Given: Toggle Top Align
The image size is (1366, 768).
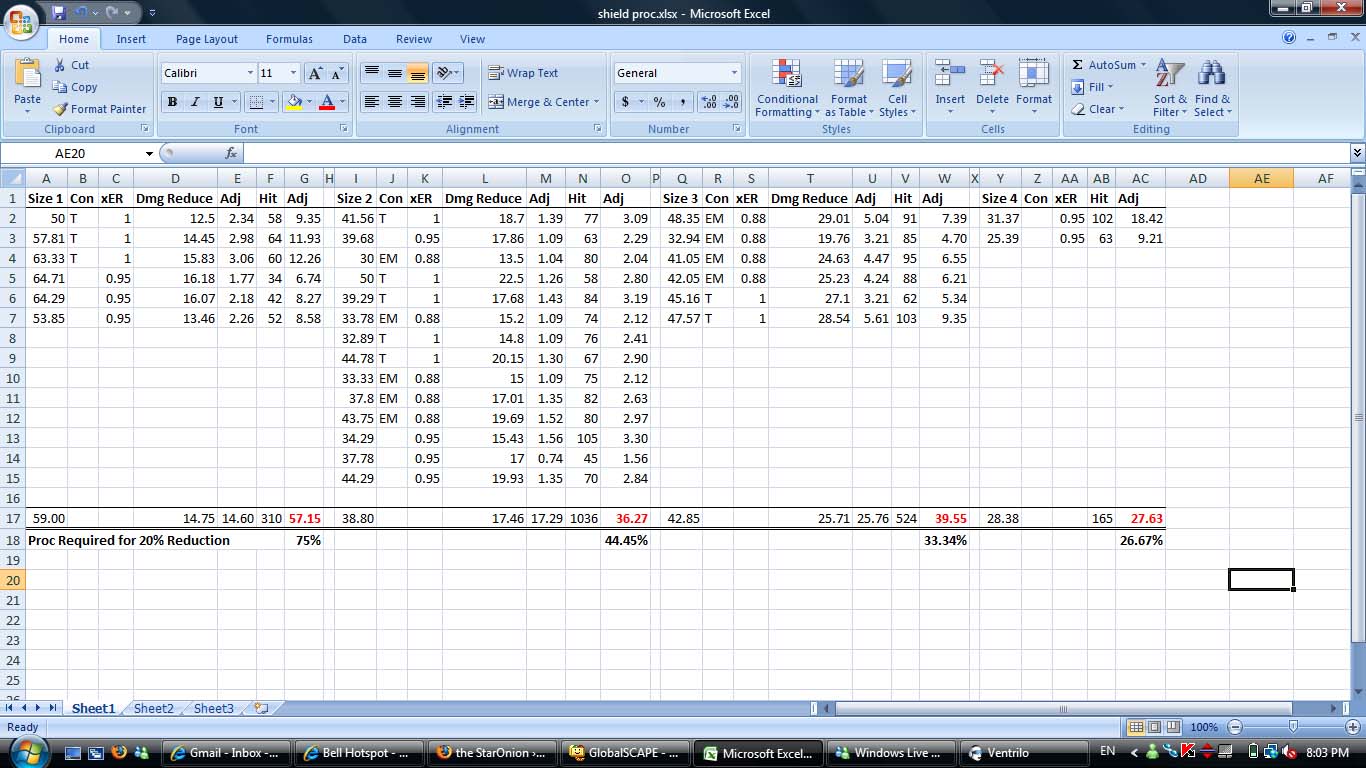Looking at the screenshot, I should [x=371, y=73].
